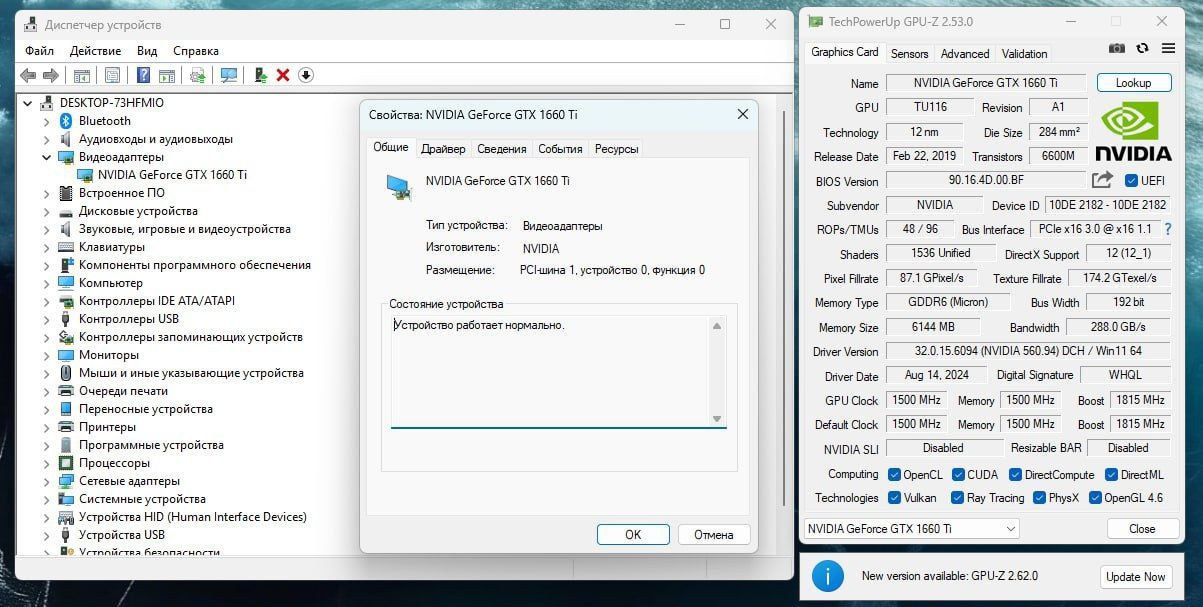Click the question mark beside Bus Interface

click(1168, 229)
